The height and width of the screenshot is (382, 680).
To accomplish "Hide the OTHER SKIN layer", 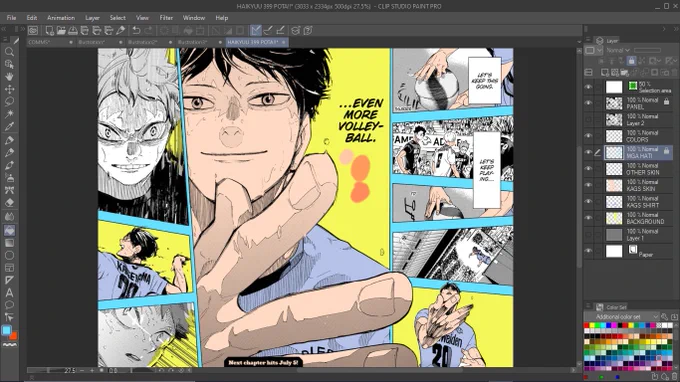I will click(588, 169).
